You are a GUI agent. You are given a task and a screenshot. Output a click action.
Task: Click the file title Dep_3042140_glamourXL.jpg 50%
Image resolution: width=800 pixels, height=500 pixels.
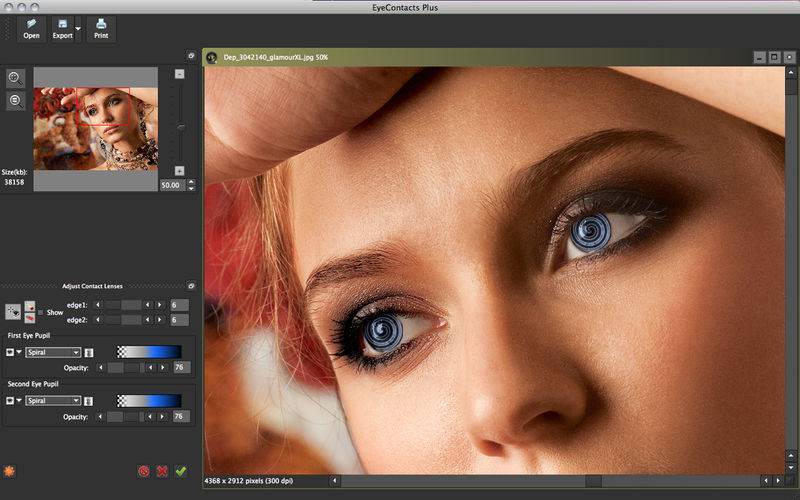coord(276,58)
